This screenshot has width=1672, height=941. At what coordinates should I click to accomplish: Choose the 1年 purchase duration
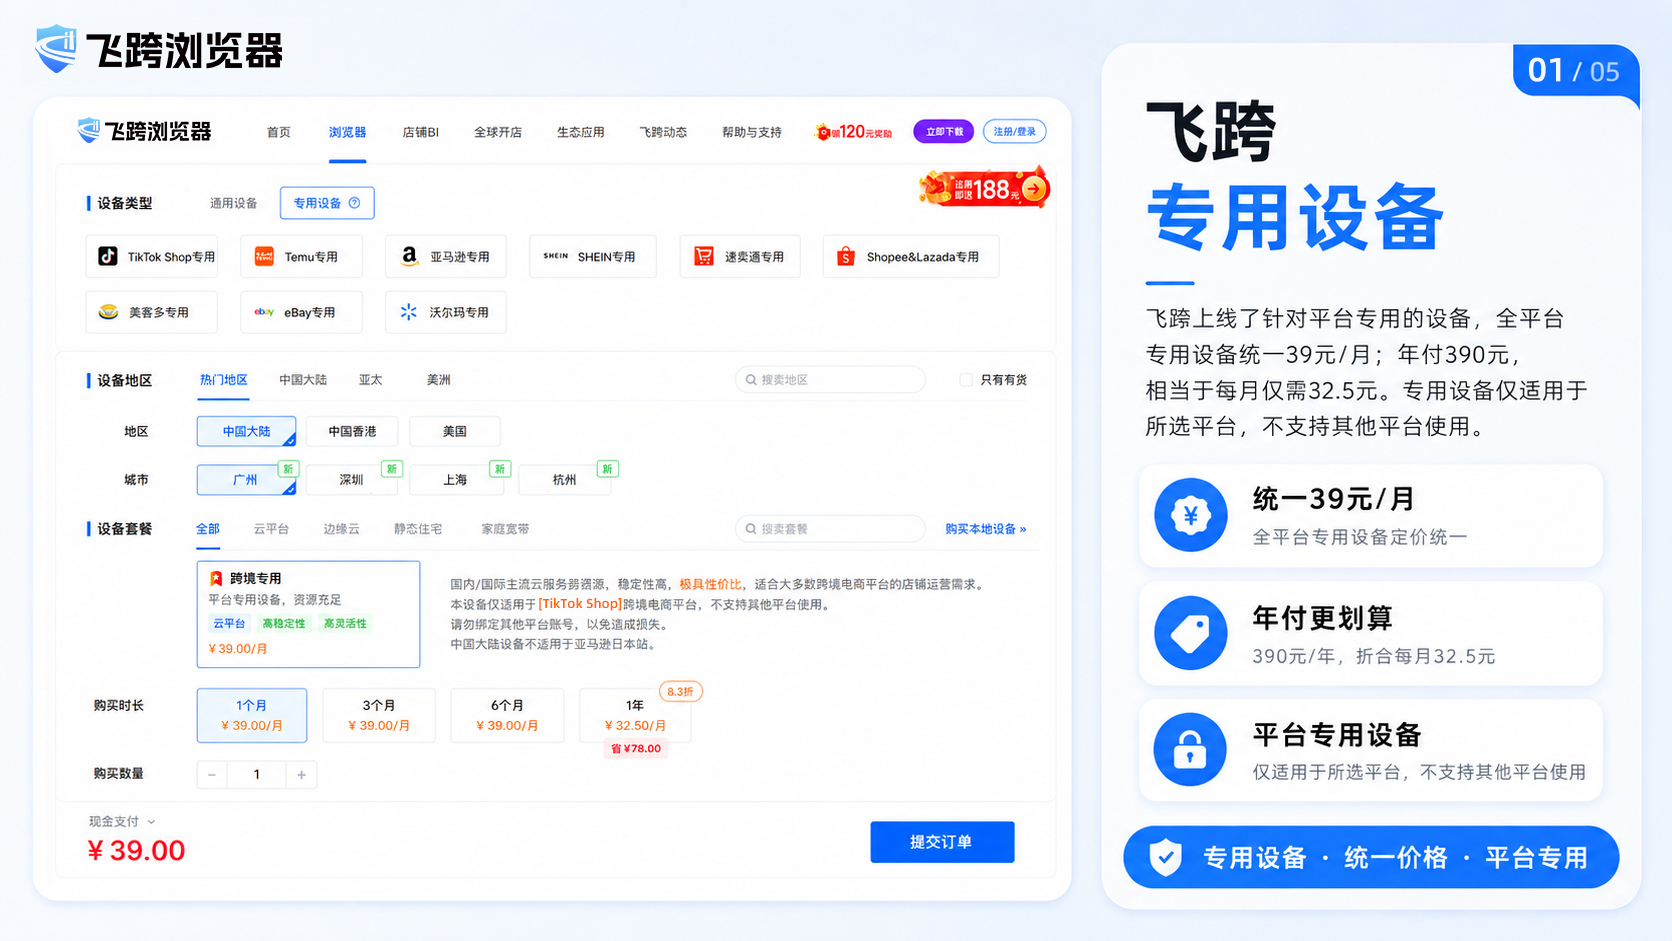point(635,715)
